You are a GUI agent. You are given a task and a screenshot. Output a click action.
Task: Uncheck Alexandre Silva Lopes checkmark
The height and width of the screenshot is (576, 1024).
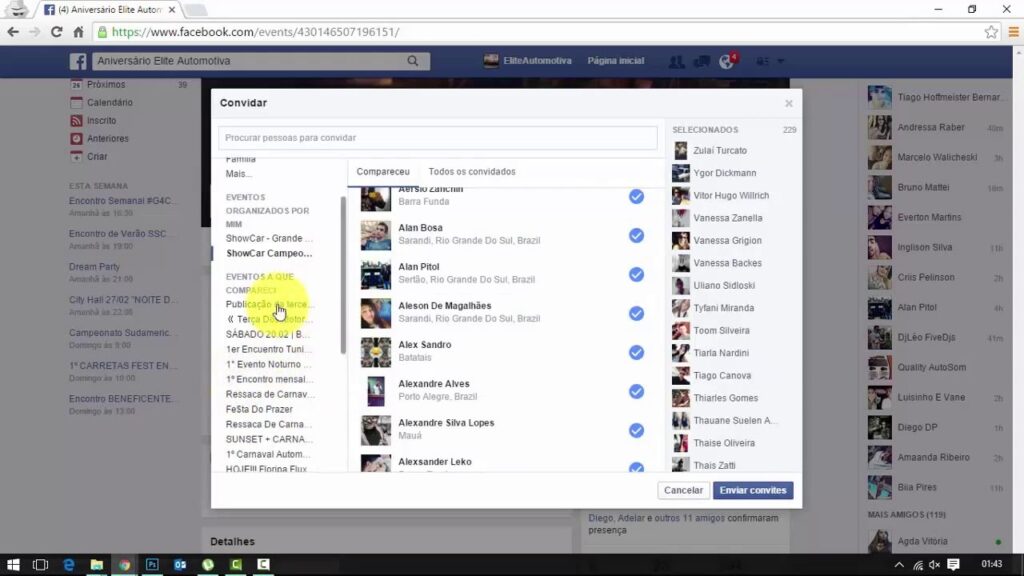click(636, 430)
